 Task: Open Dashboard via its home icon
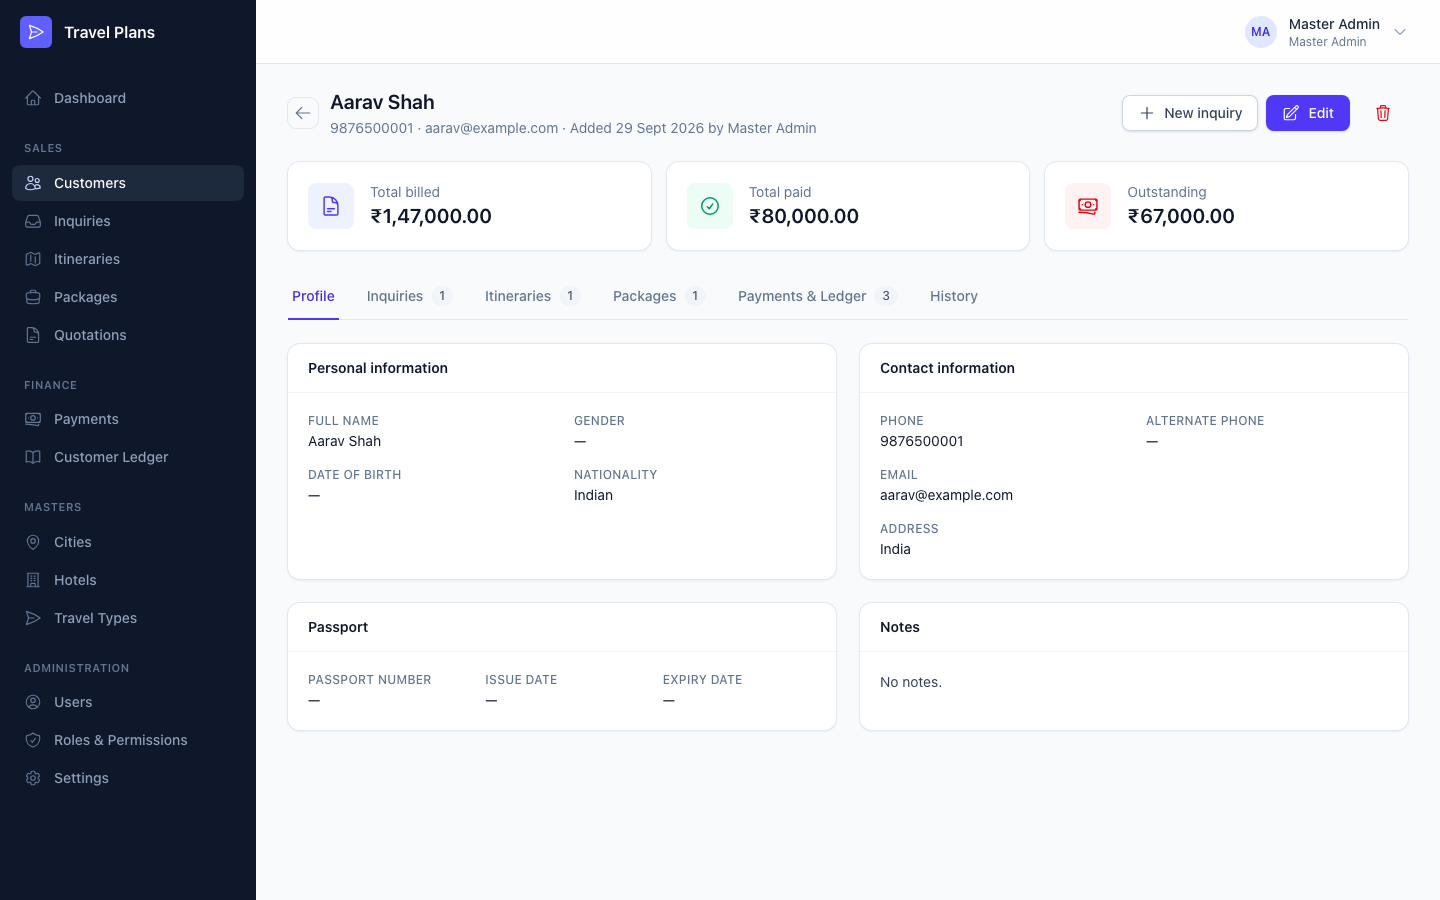point(33,98)
